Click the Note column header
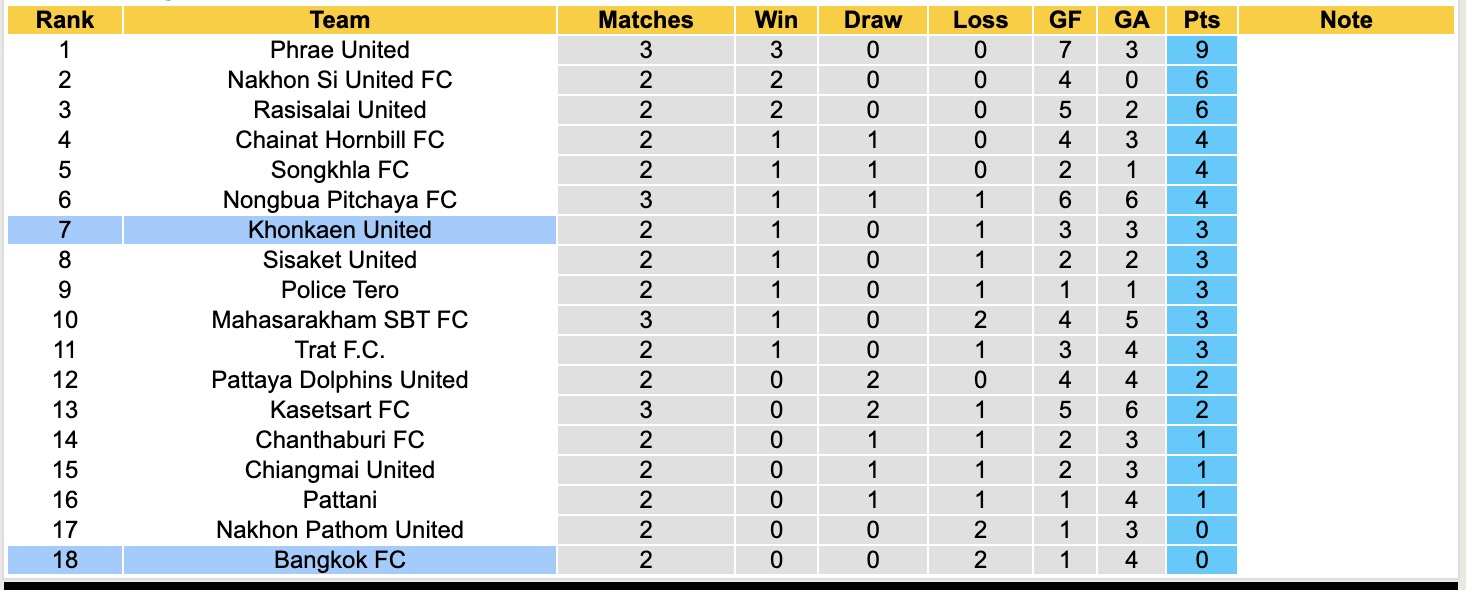 [x=1346, y=20]
